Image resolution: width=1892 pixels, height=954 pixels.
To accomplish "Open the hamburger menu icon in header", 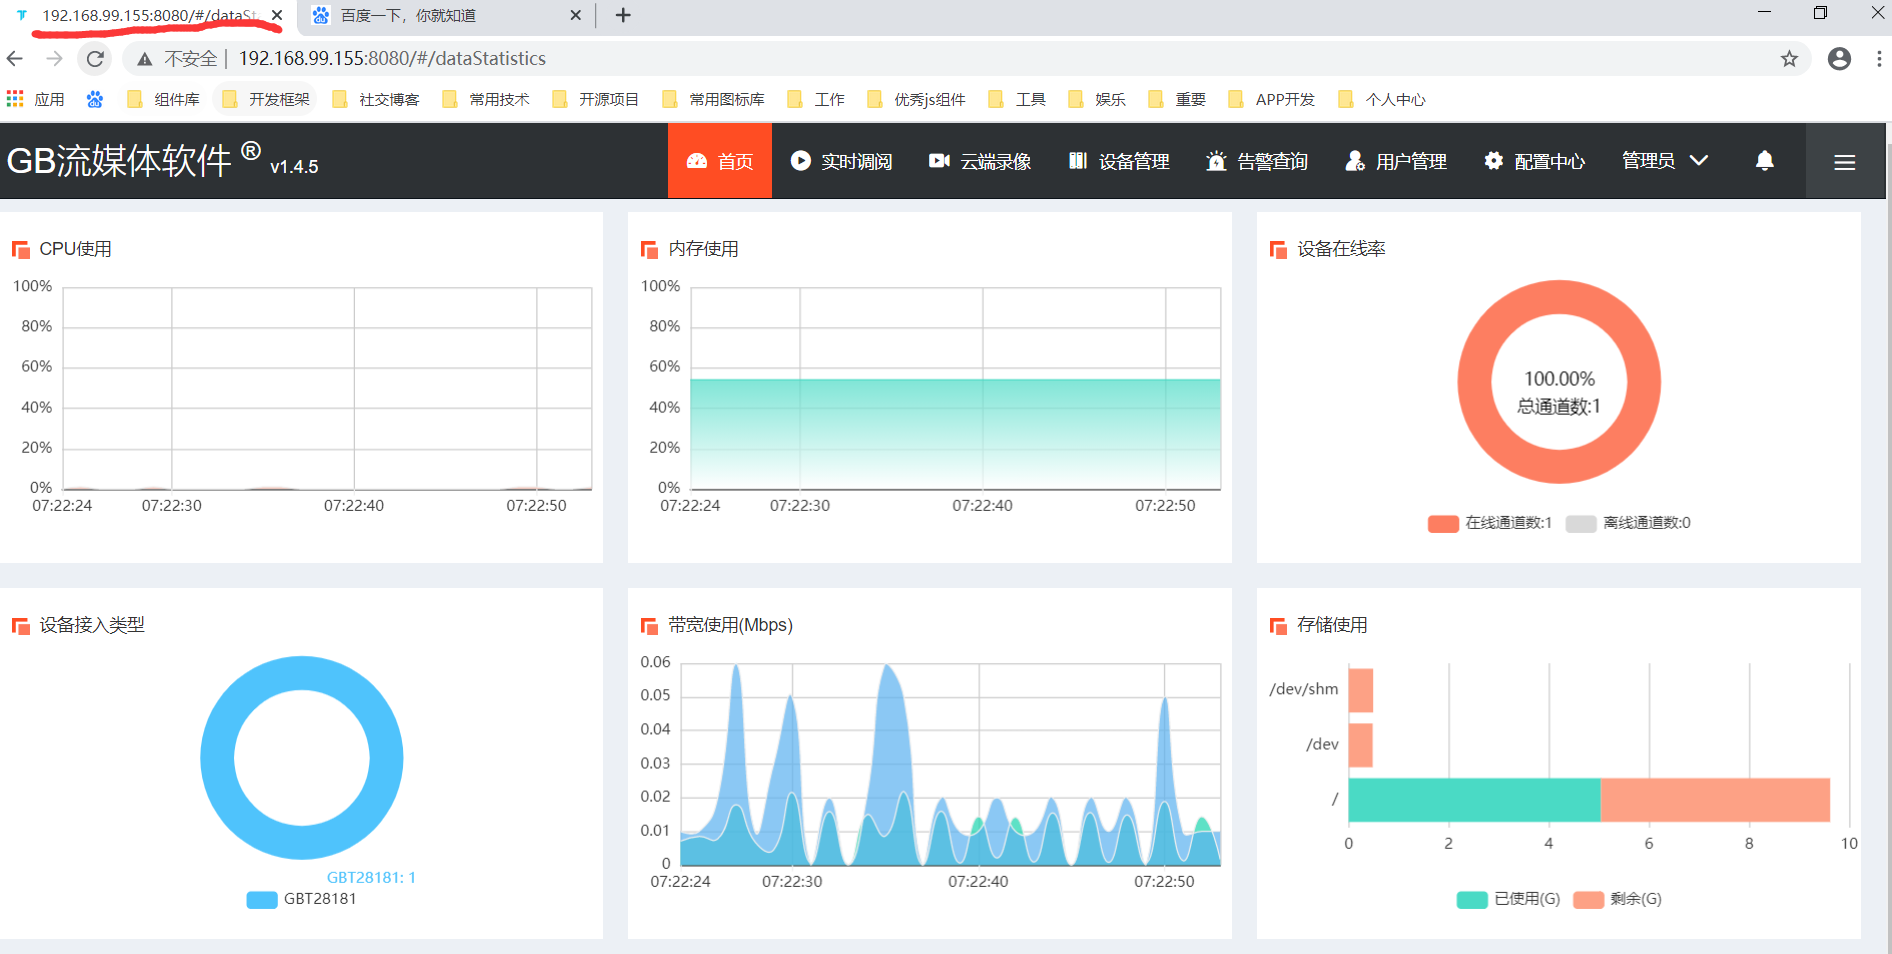I will coord(1845,162).
